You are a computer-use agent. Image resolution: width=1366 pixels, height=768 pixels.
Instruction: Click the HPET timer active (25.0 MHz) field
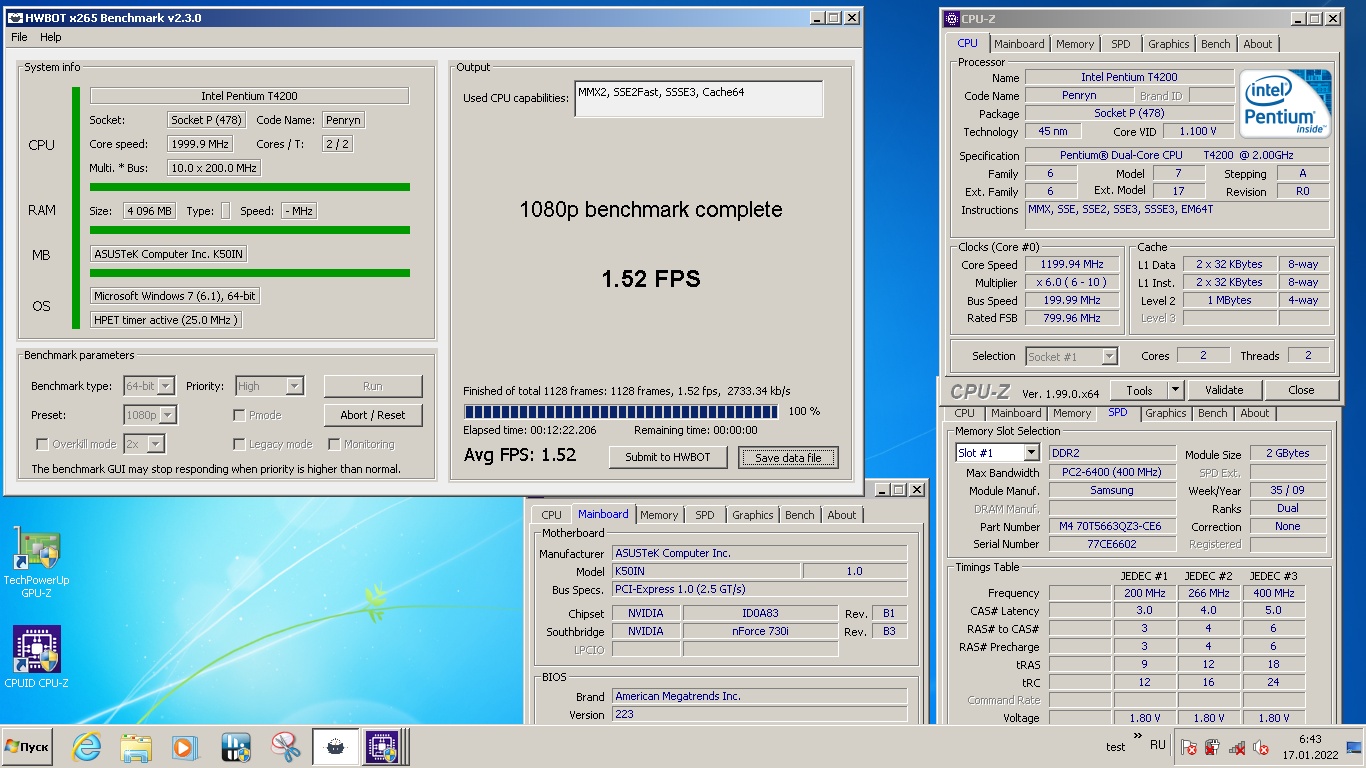coord(166,320)
